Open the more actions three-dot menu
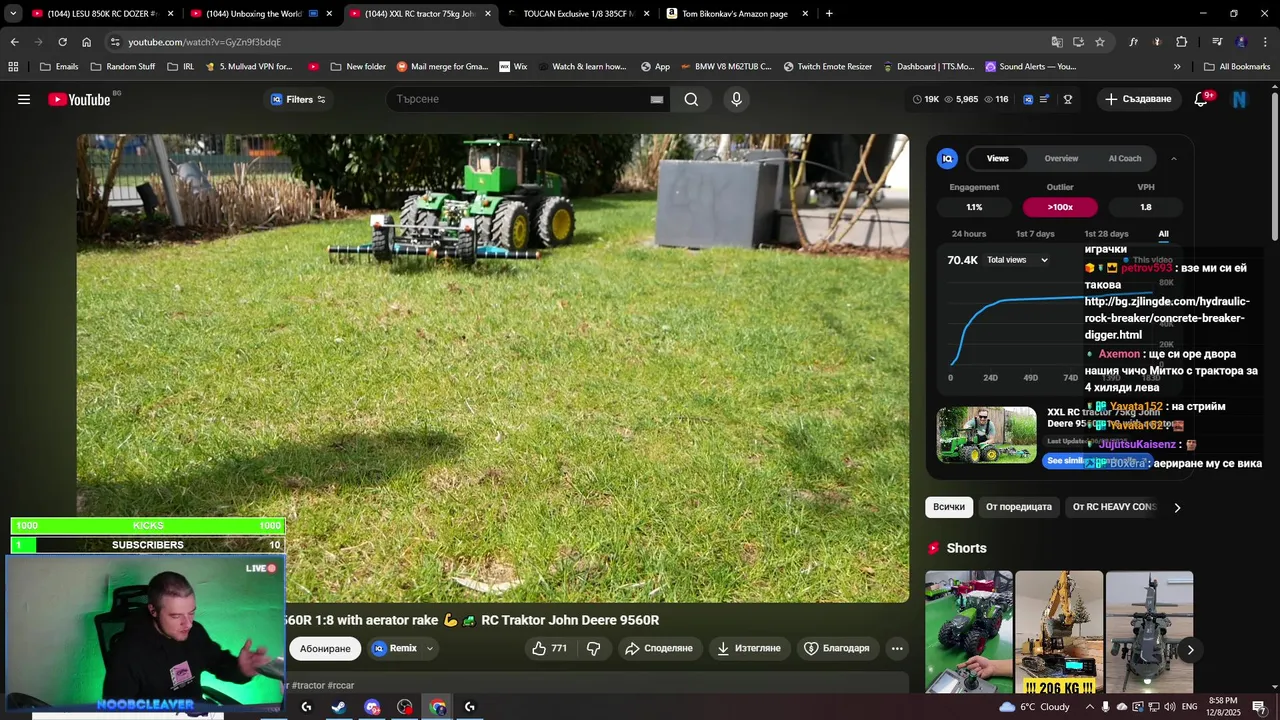The height and width of the screenshot is (720, 1280). click(x=897, y=648)
